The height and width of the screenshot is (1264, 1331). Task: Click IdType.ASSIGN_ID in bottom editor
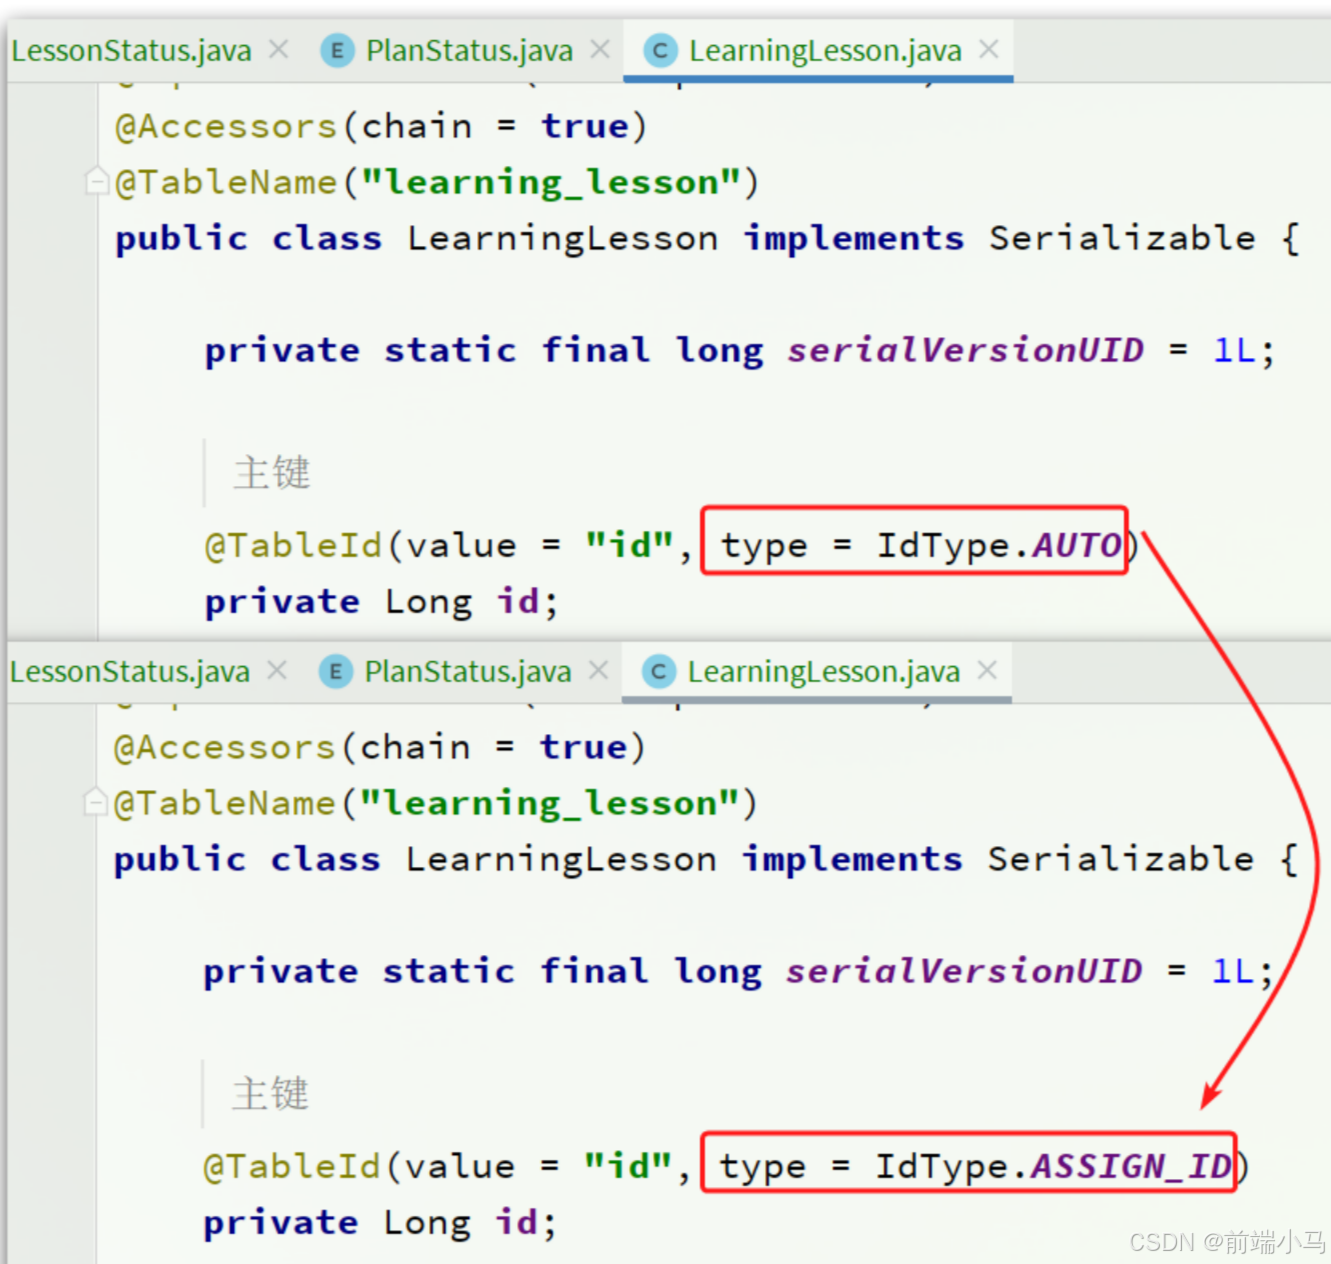(x=1053, y=1166)
